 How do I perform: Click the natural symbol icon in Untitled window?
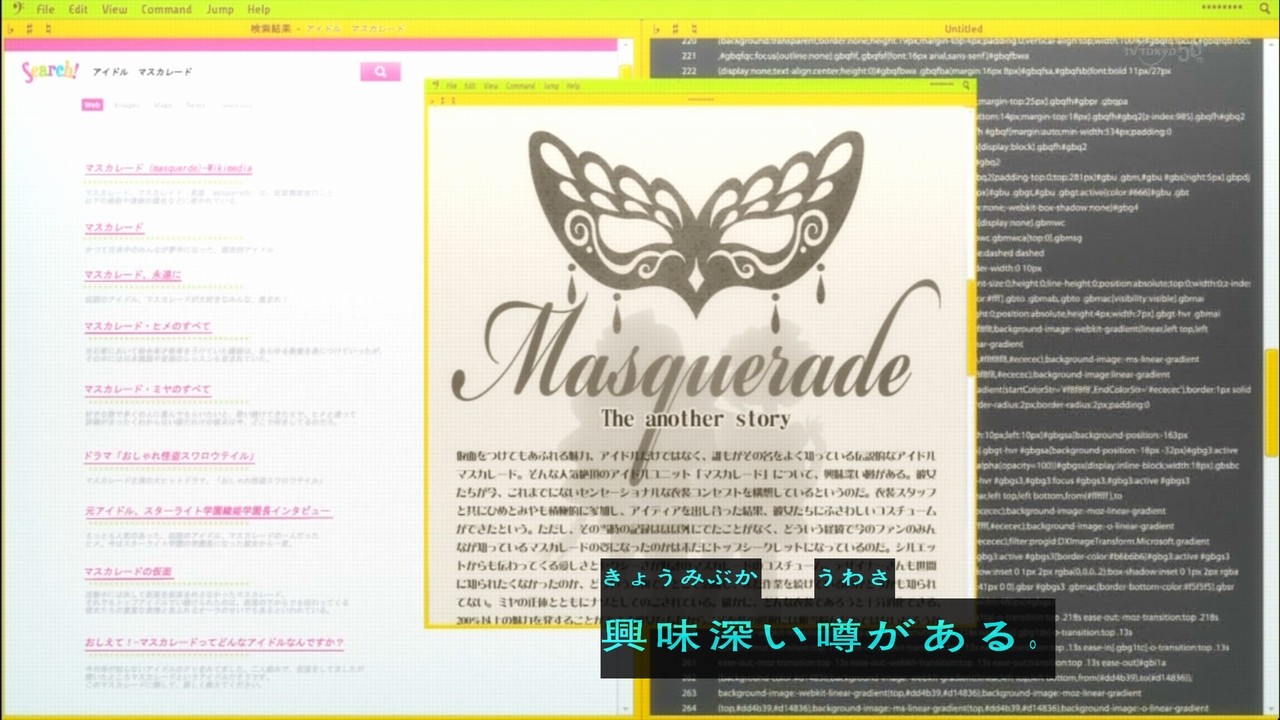point(695,29)
